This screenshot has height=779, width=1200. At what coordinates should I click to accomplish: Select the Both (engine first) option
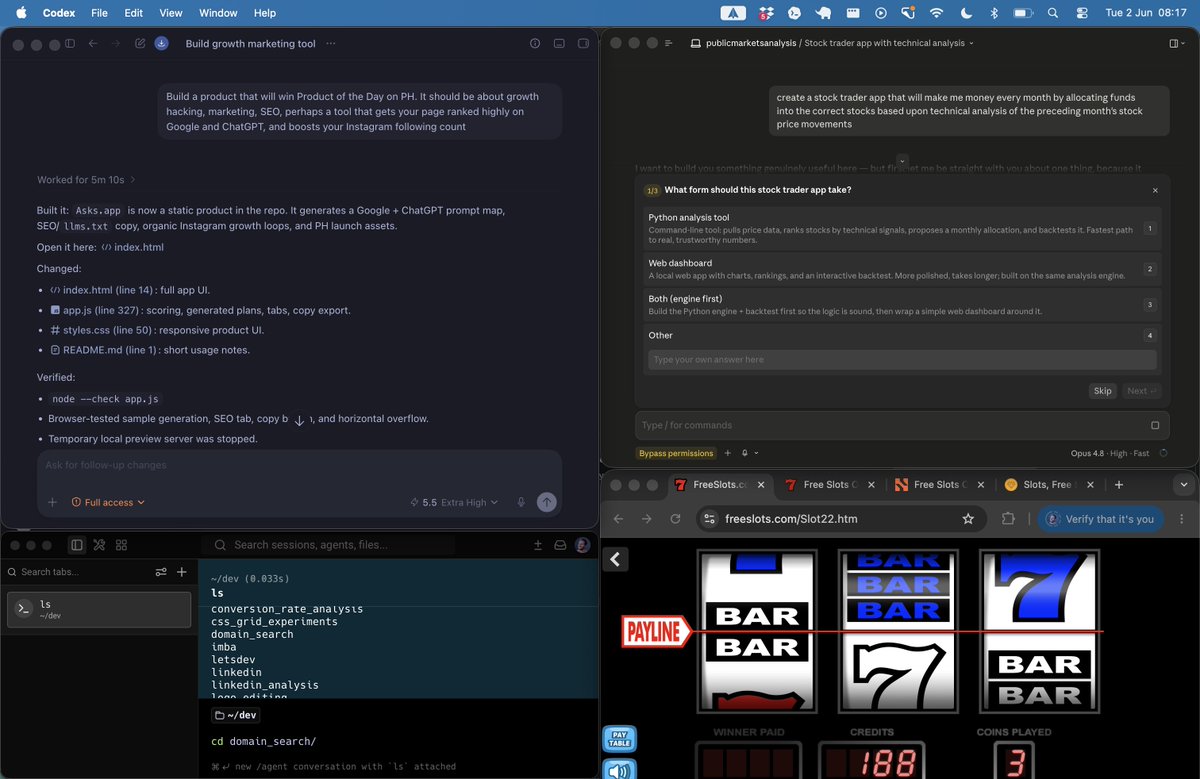(x=902, y=305)
